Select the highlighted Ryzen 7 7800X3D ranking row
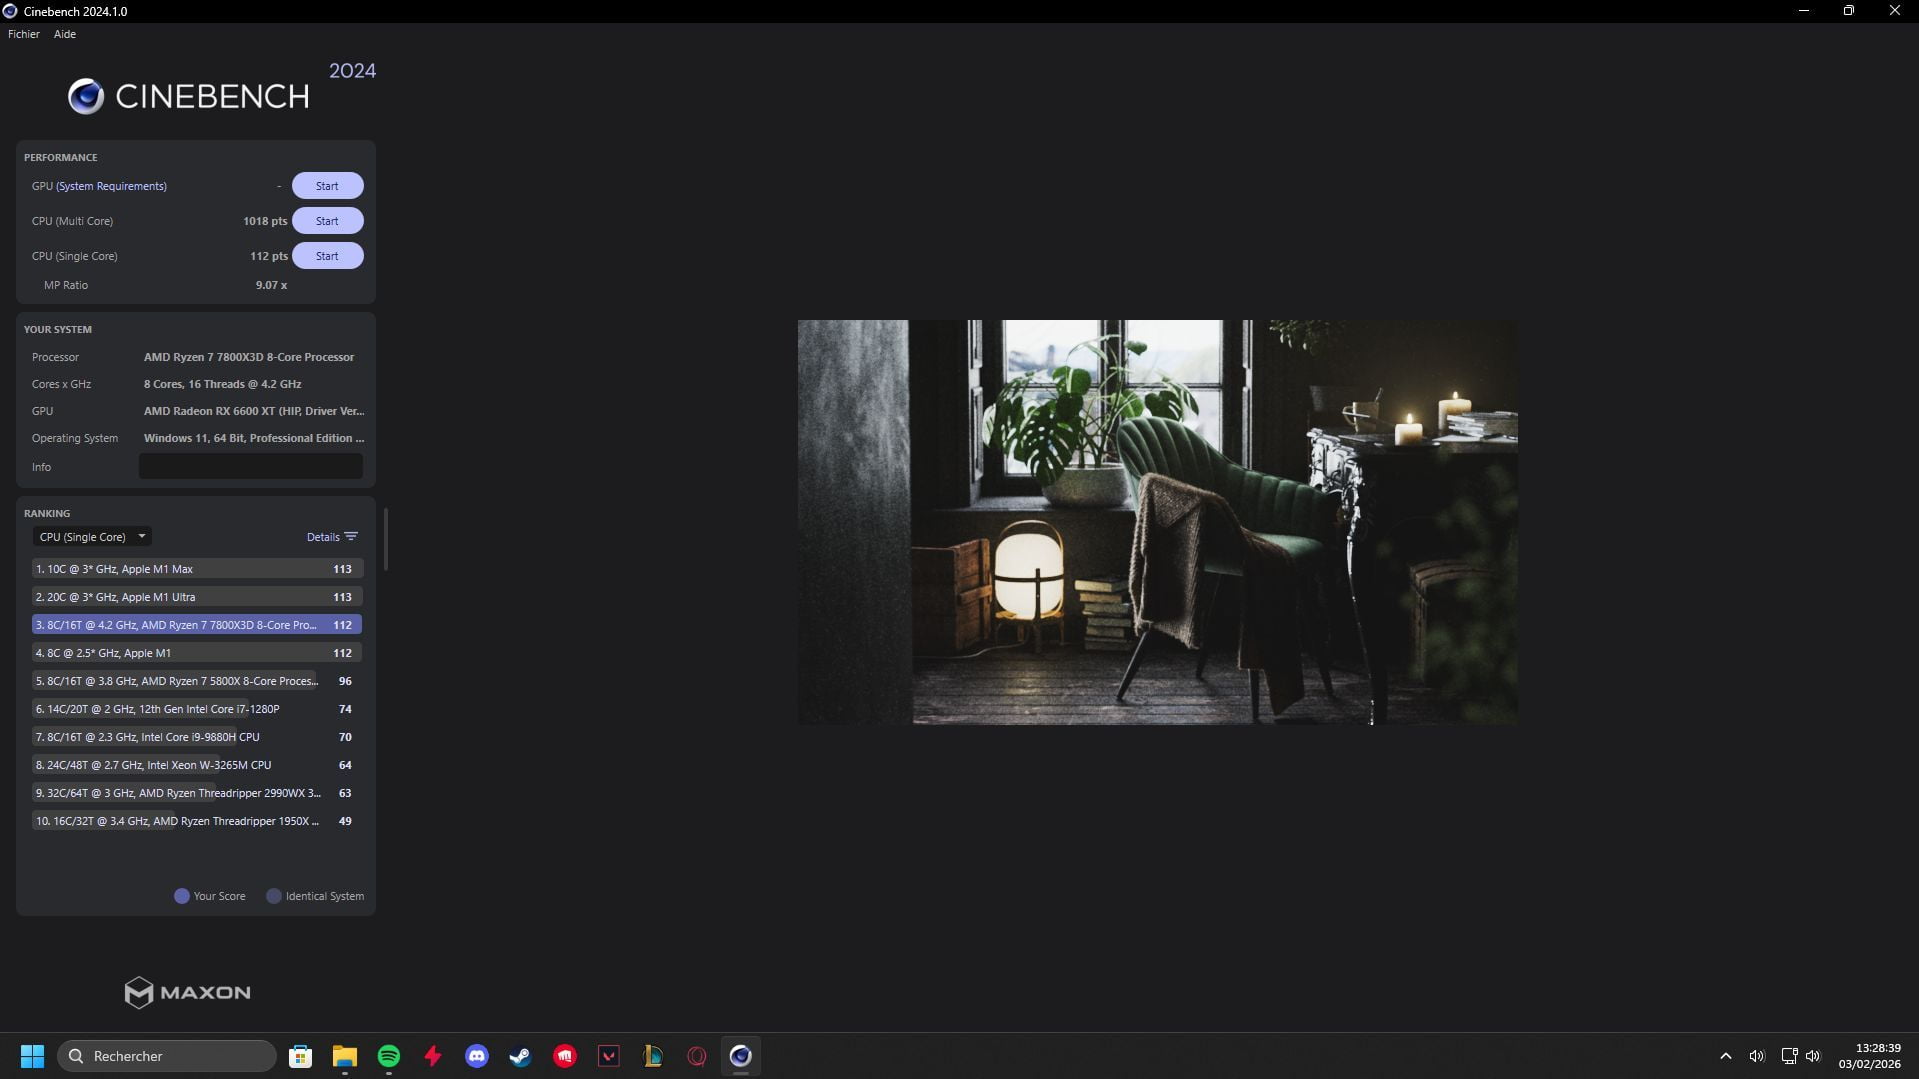 pyautogui.click(x=197, y=625)
